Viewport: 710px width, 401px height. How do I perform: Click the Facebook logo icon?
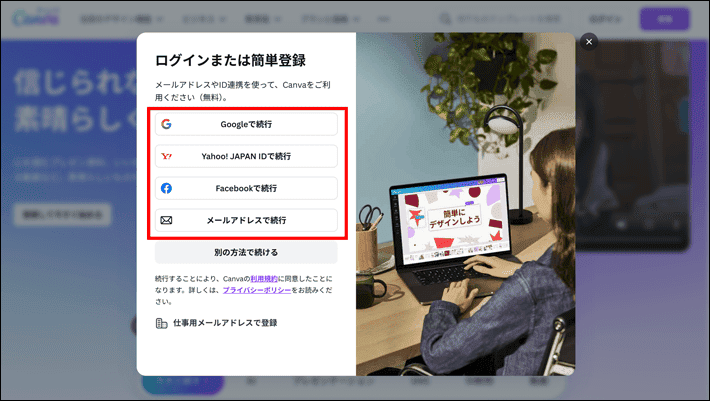tap(166, 188)
